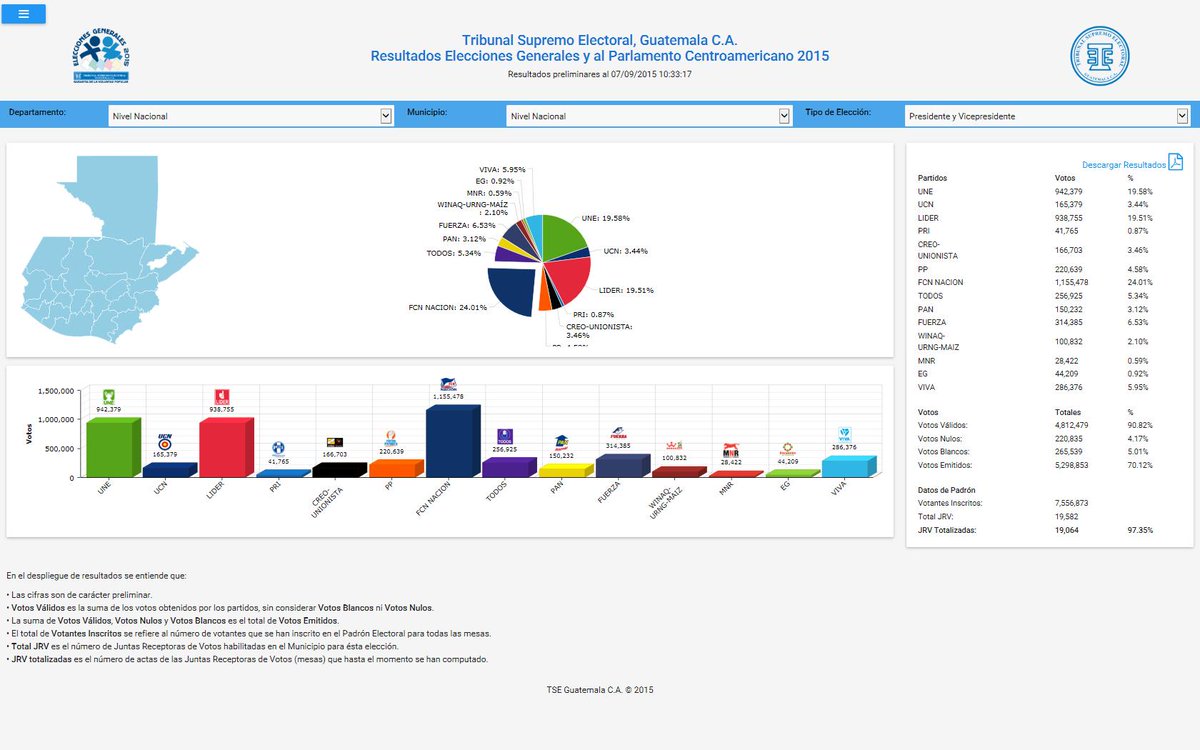Viewport: 1200px width, 750px height.
Task: Click the PP party logo above orange bar
Action: coord(391,438)
